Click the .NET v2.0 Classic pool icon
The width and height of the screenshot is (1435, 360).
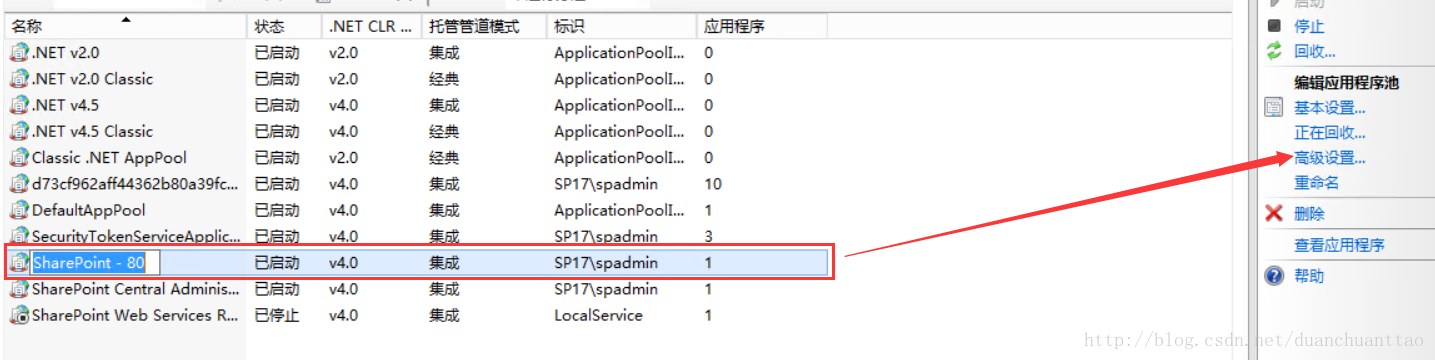pyautogui.click(x=19, y=78)
